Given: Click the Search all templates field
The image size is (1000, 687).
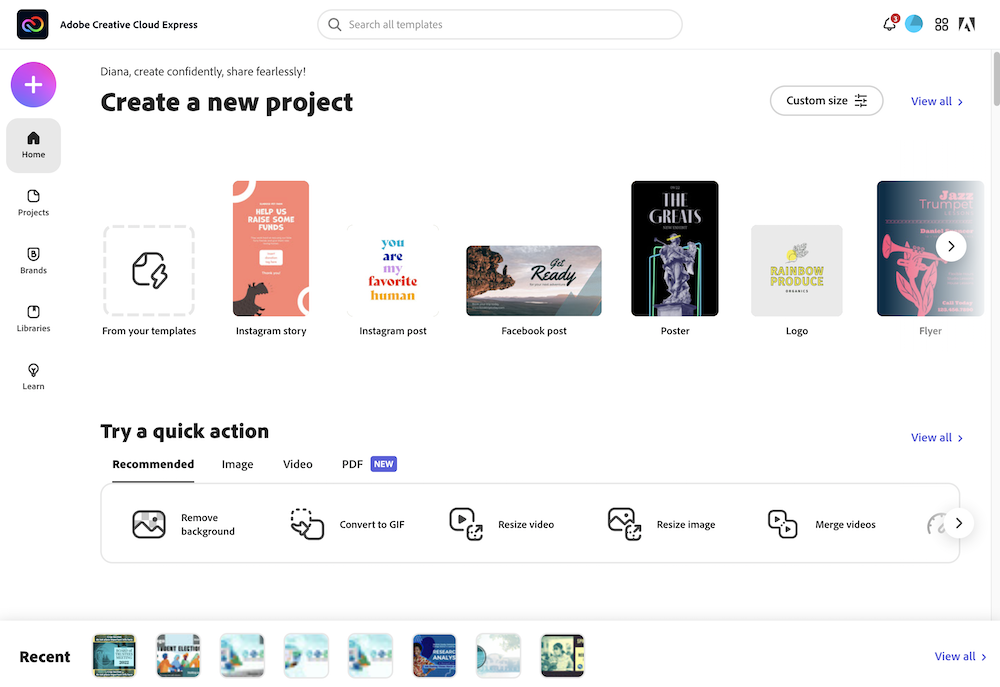Looking at the screenshot, I should (x=500, y=25).
